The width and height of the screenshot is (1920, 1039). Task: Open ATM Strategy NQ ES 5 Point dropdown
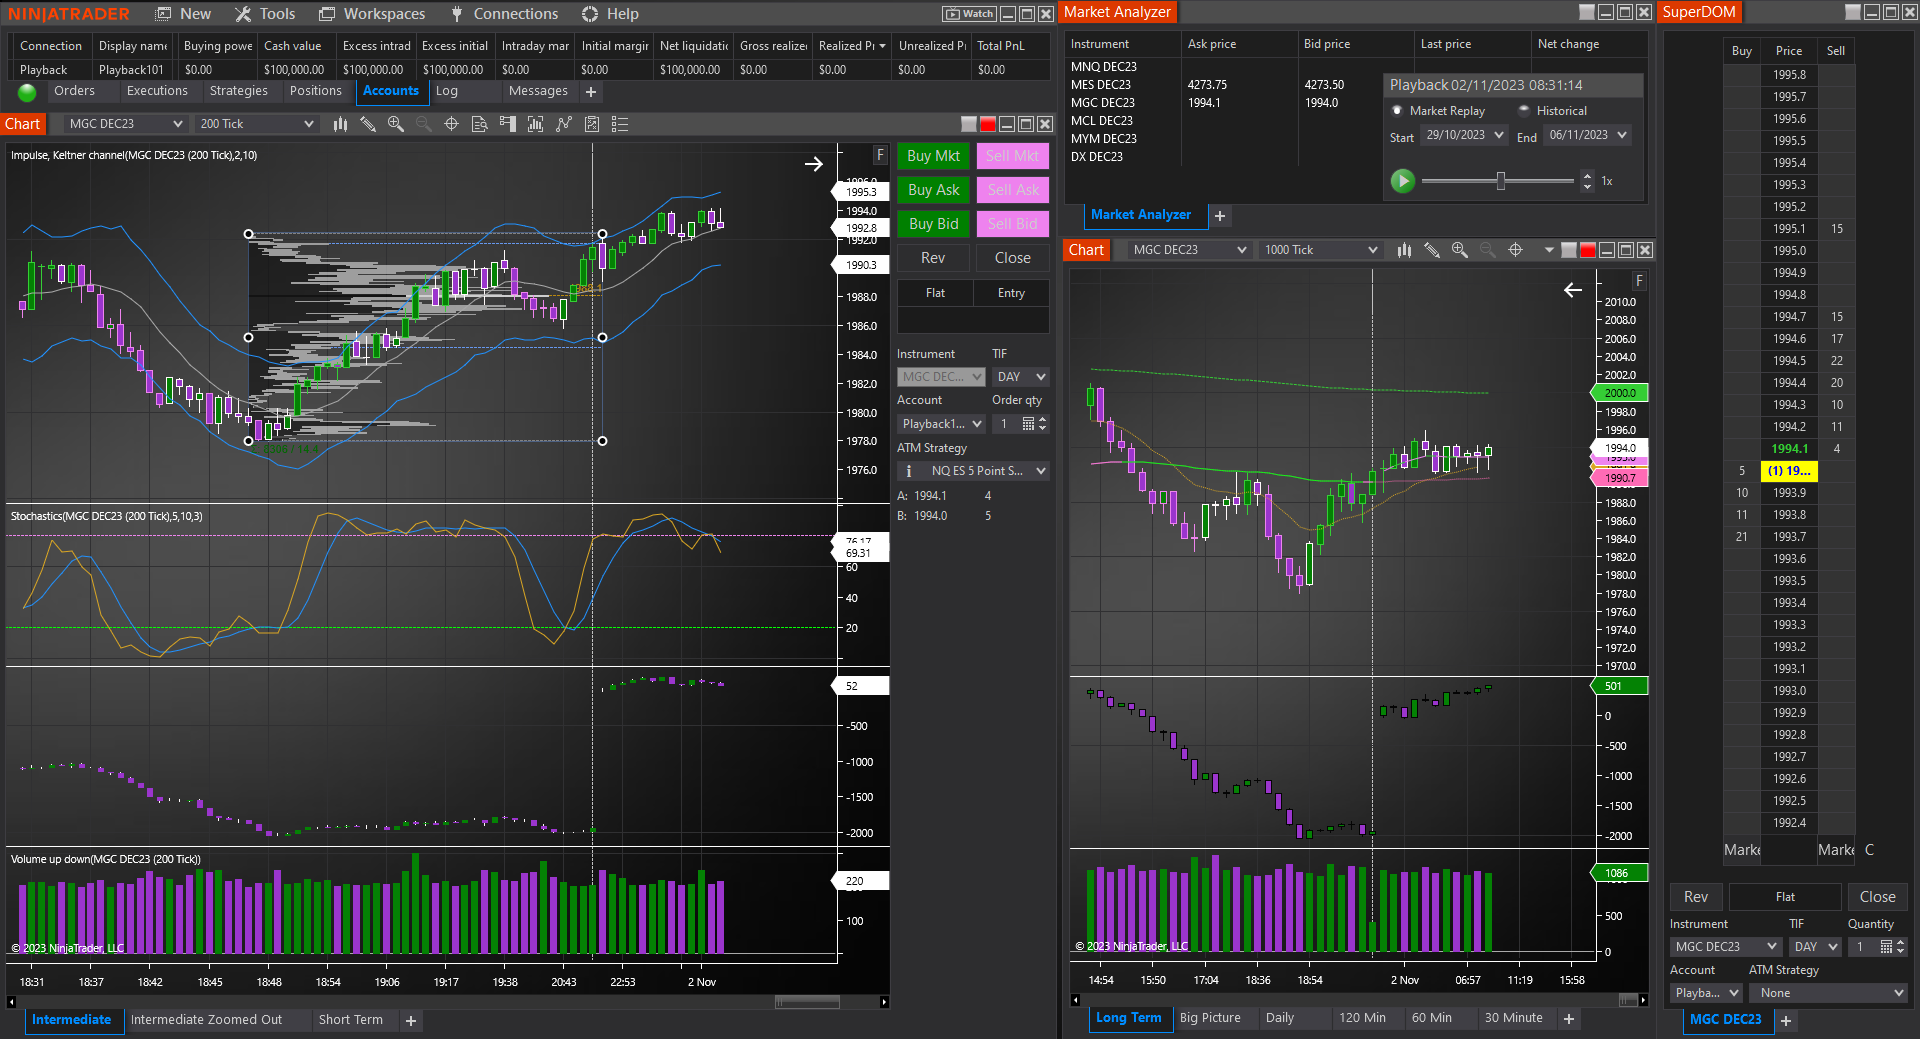coord(1040,471)
